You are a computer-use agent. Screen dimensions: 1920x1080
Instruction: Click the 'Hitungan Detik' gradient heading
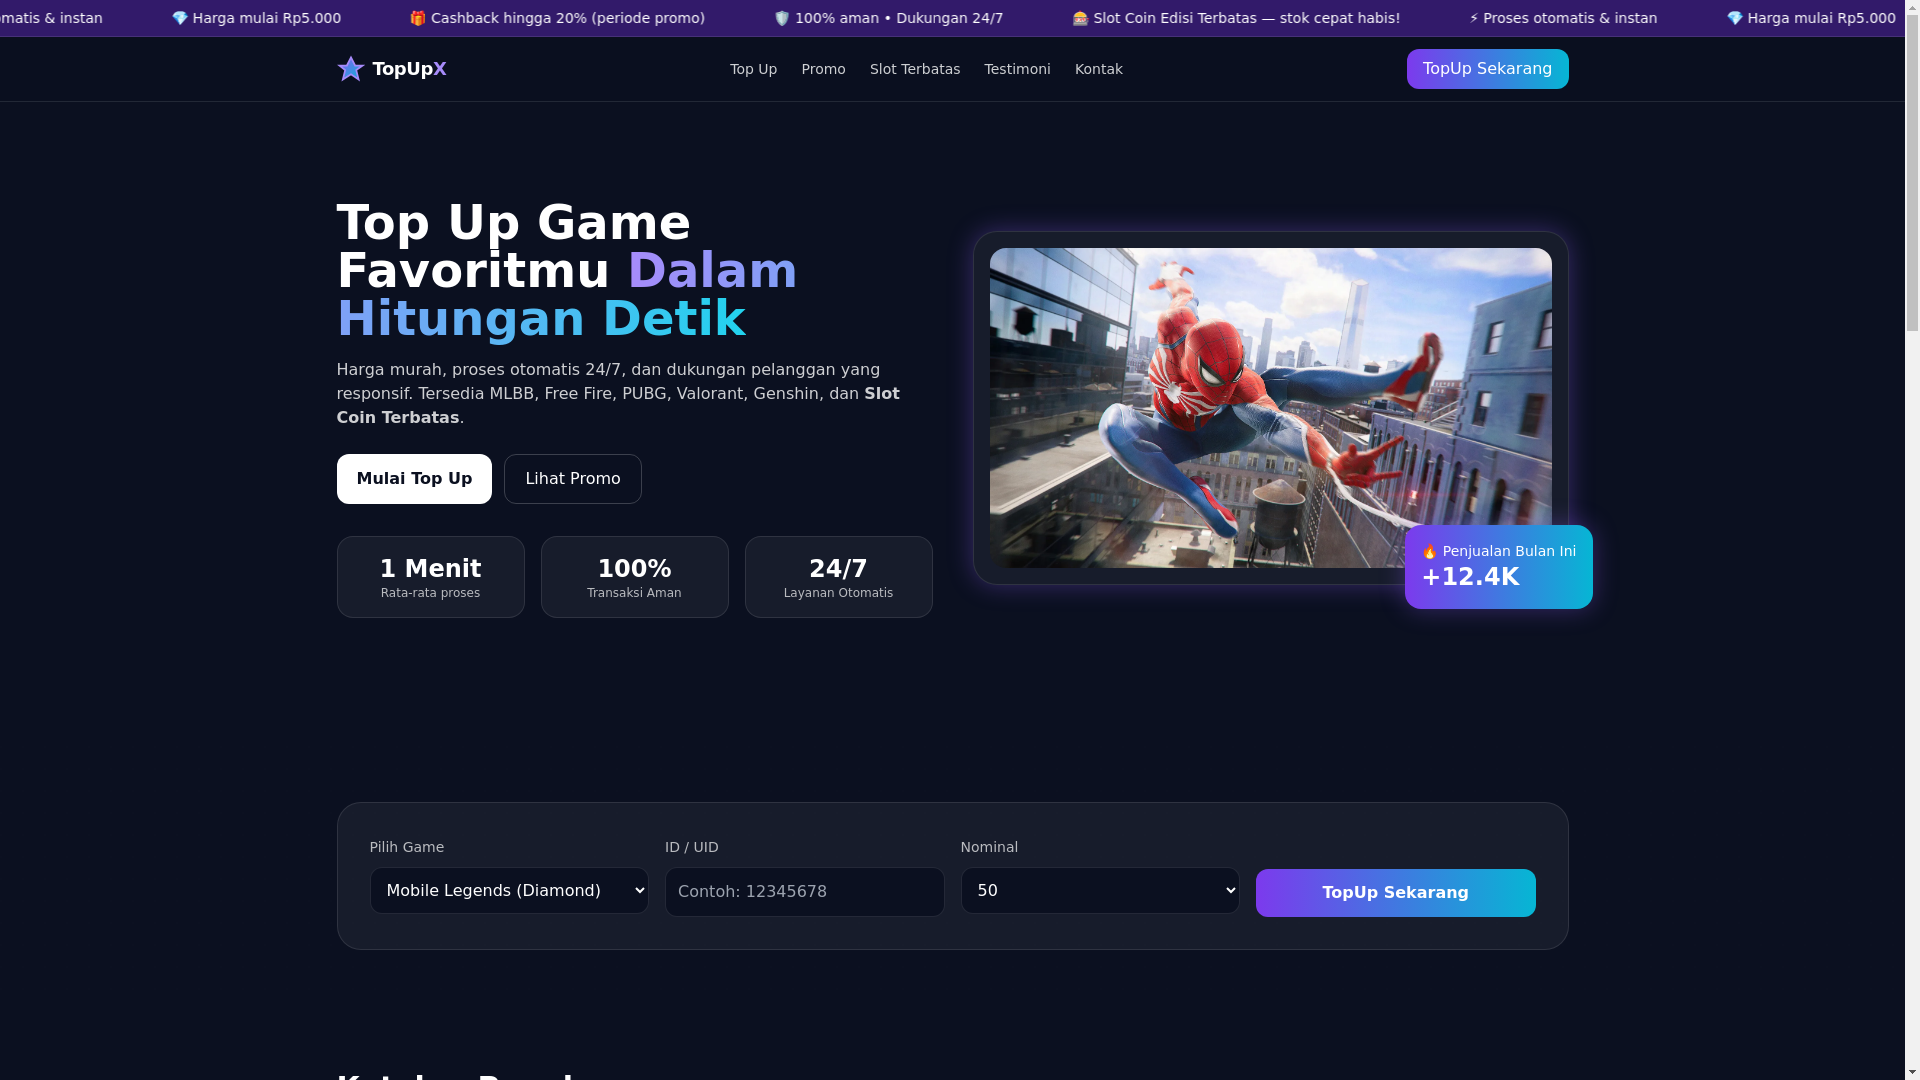tap(541, 318)
